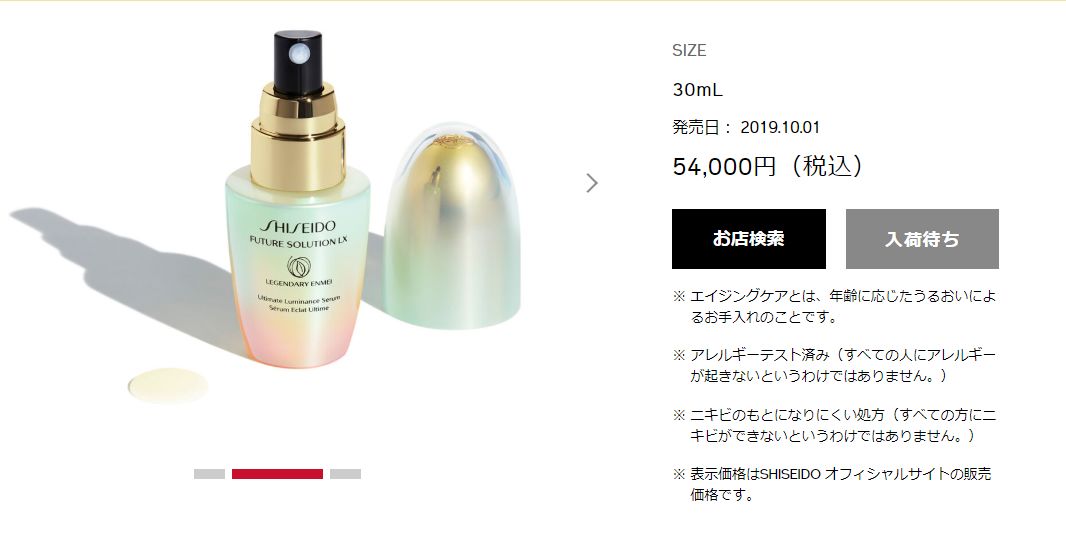Viewport: 1066px width, 556px height.
Task: Click the ニキビ footnote text
Action: (x=835, y=425)
